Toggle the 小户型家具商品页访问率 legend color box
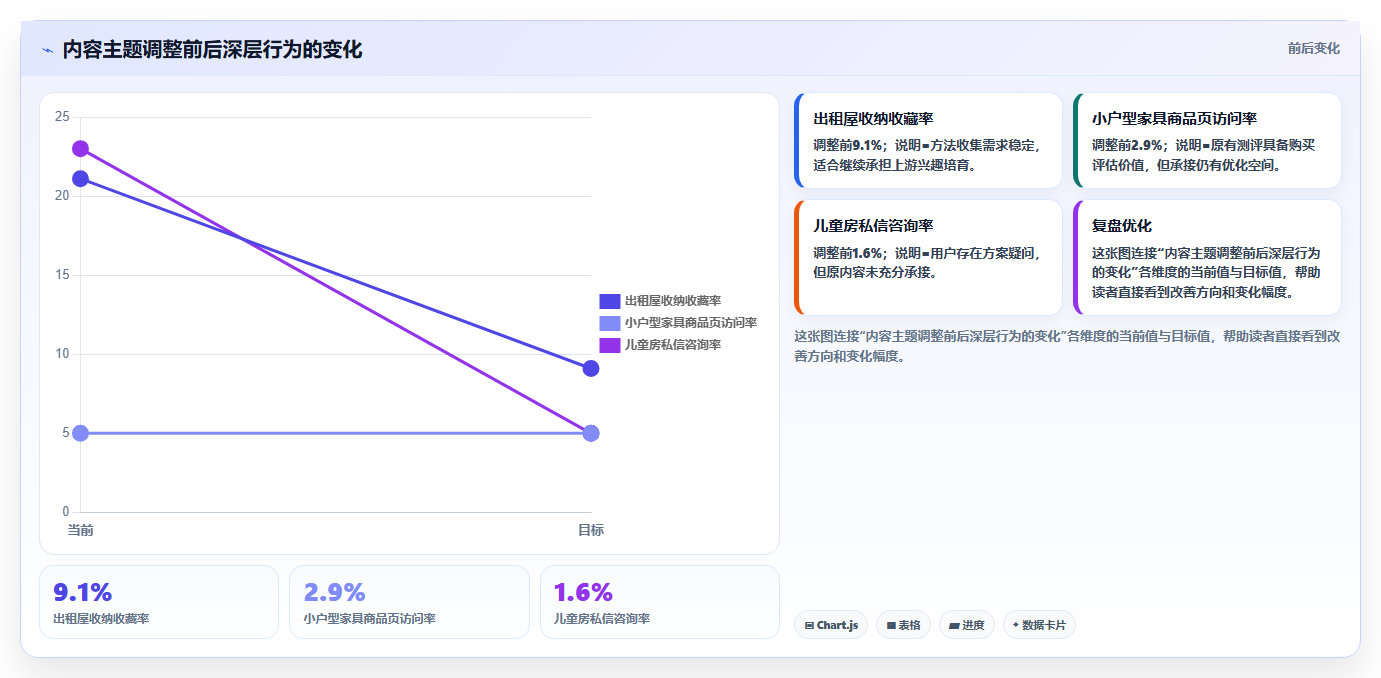This screenshot has height=678, width=1381. point(610,323)
